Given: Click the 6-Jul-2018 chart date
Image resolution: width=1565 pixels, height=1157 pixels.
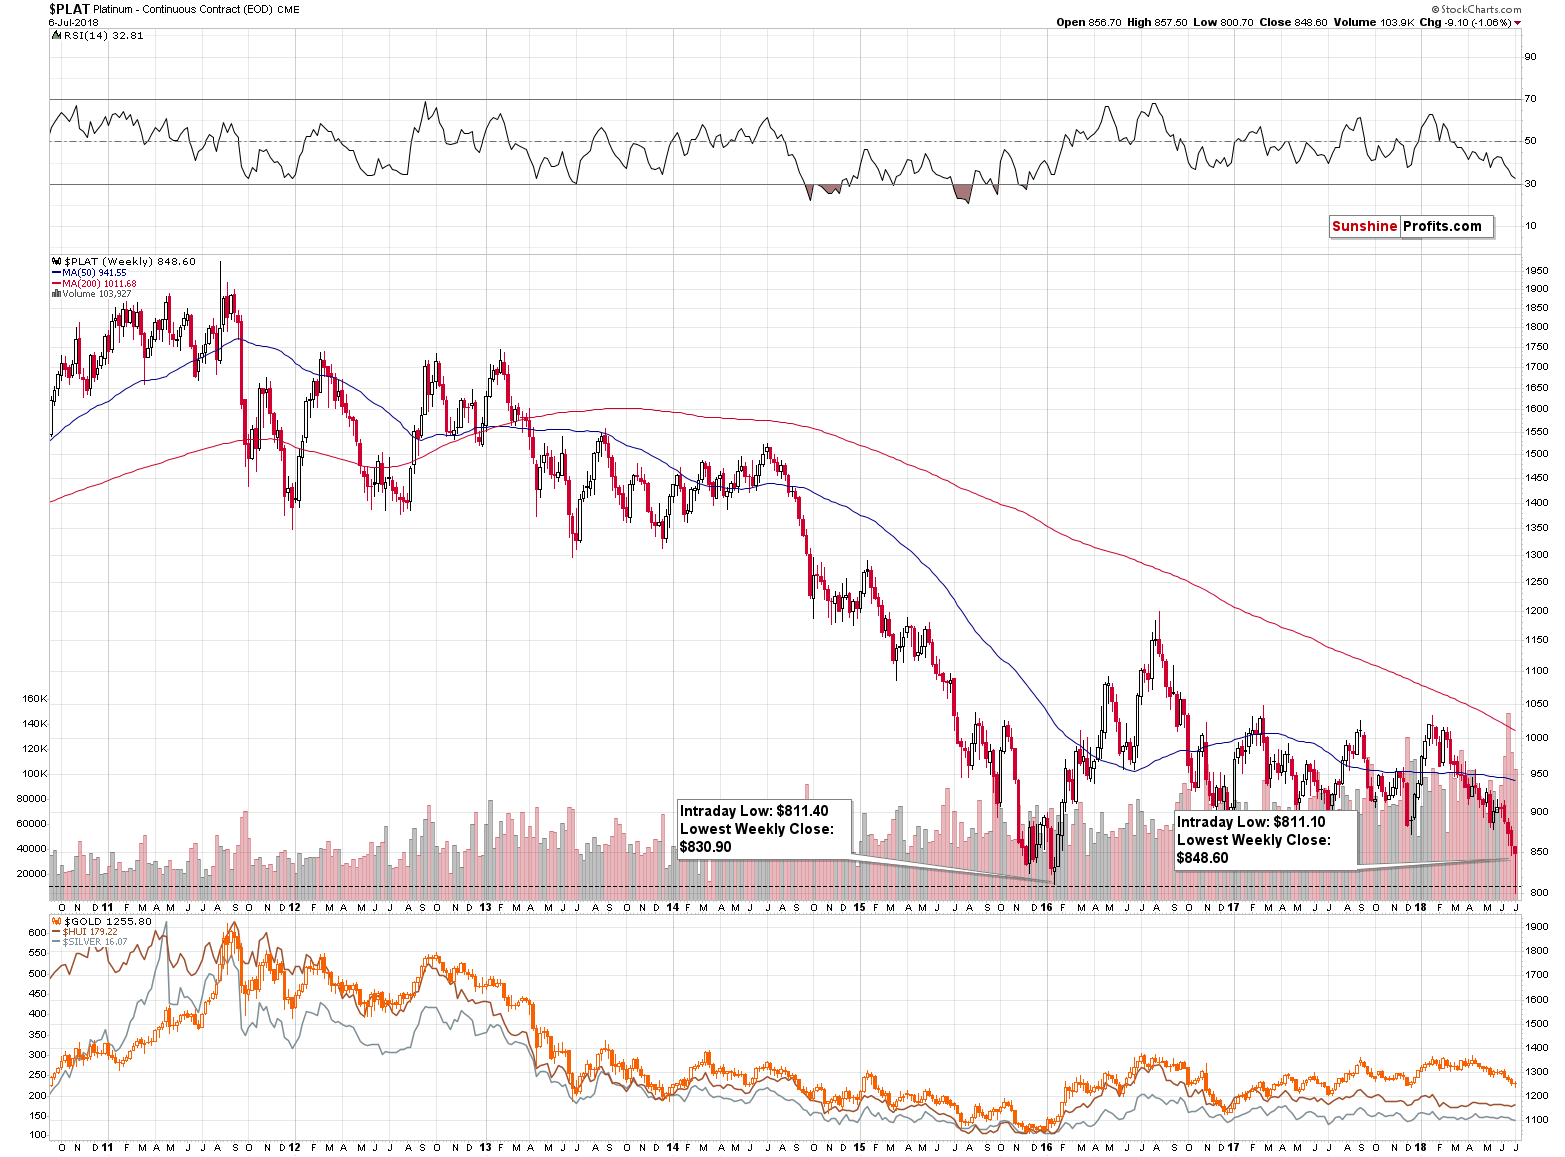Looking at the screenshot, I should [72, 22].
